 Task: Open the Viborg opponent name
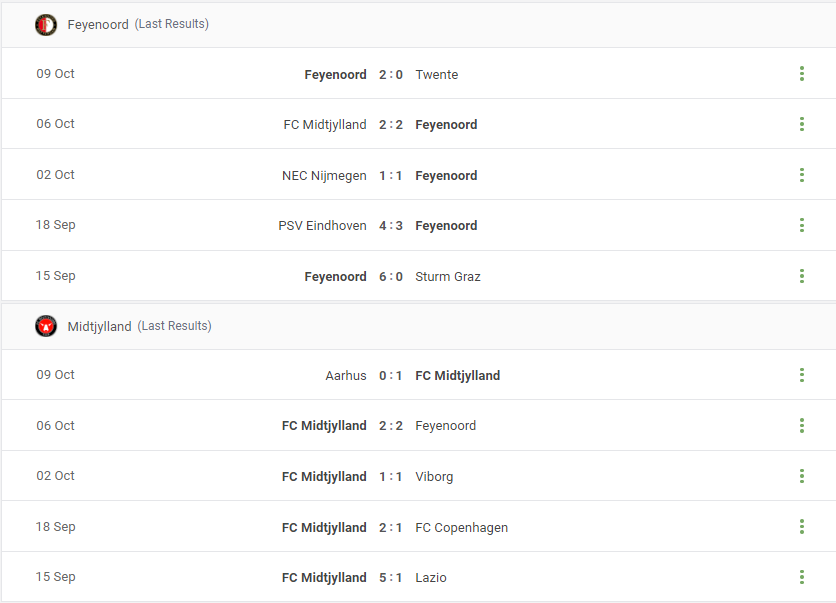point(434,477)
